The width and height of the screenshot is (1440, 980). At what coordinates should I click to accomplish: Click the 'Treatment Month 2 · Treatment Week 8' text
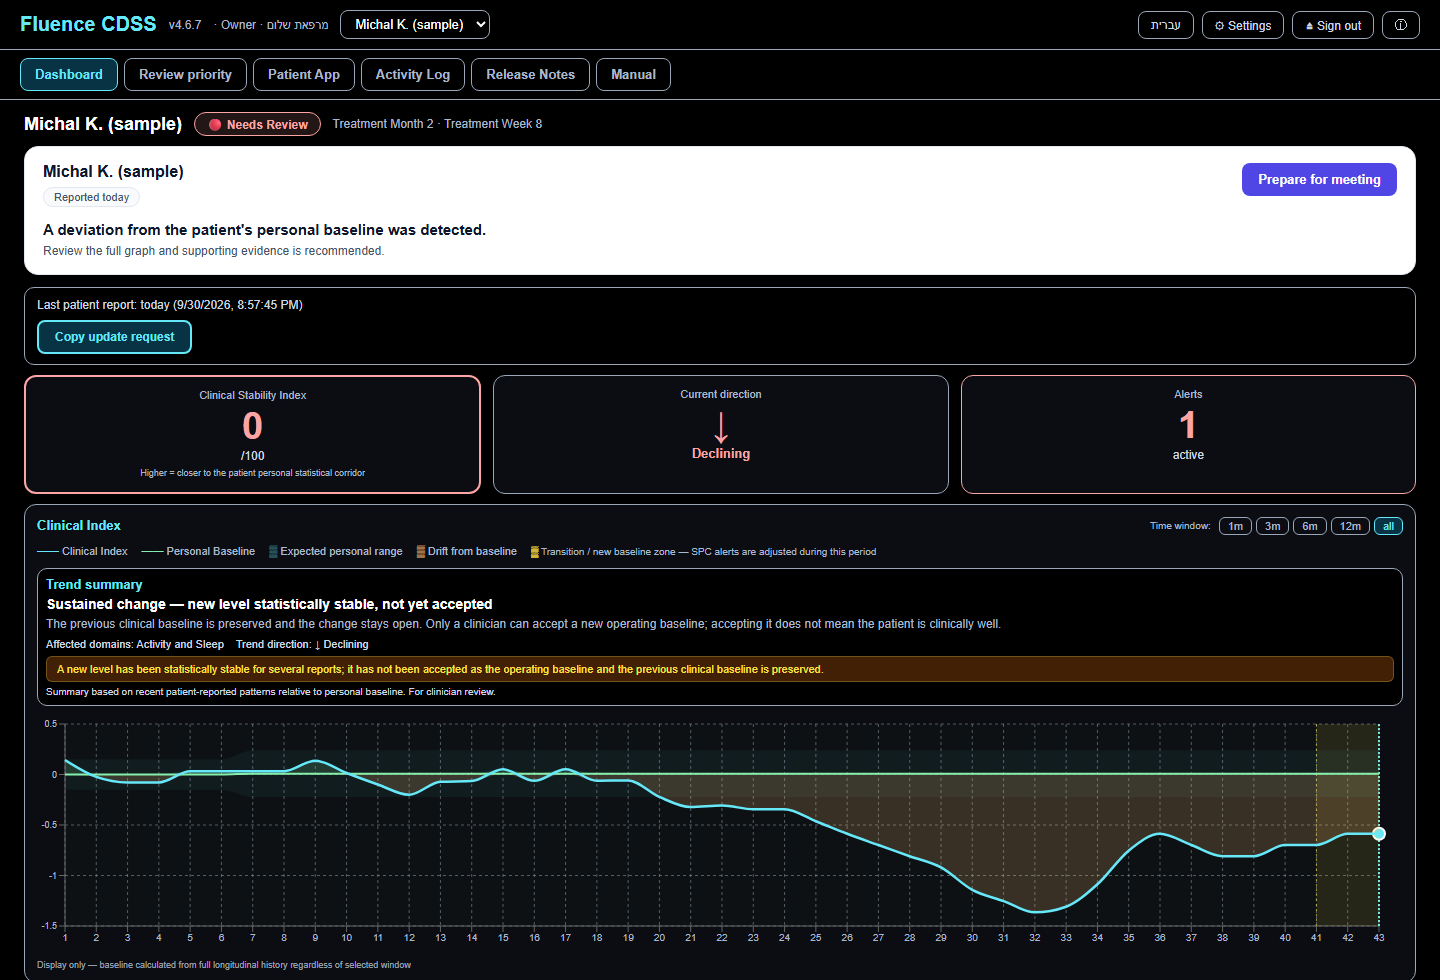(x=438, y=124)
